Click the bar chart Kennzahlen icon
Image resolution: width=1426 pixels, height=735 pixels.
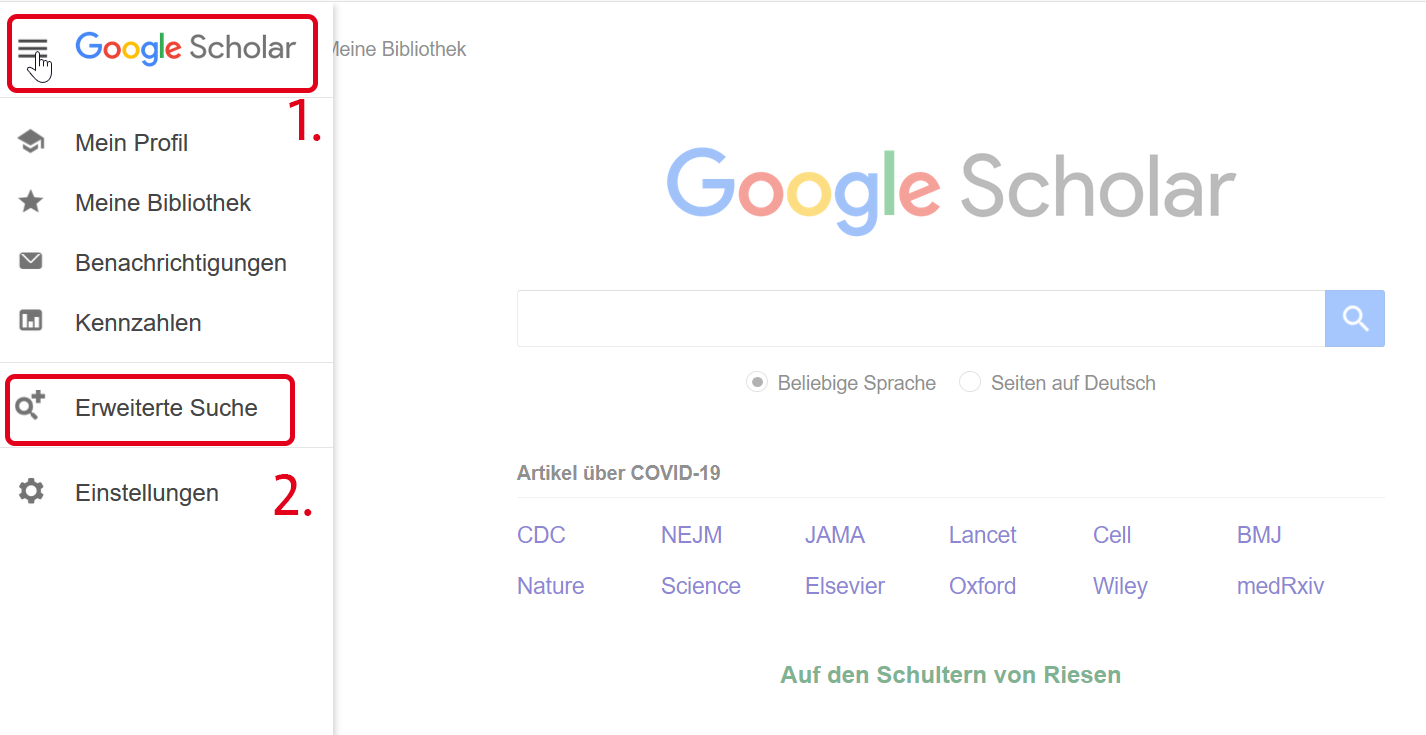[31, 322]
